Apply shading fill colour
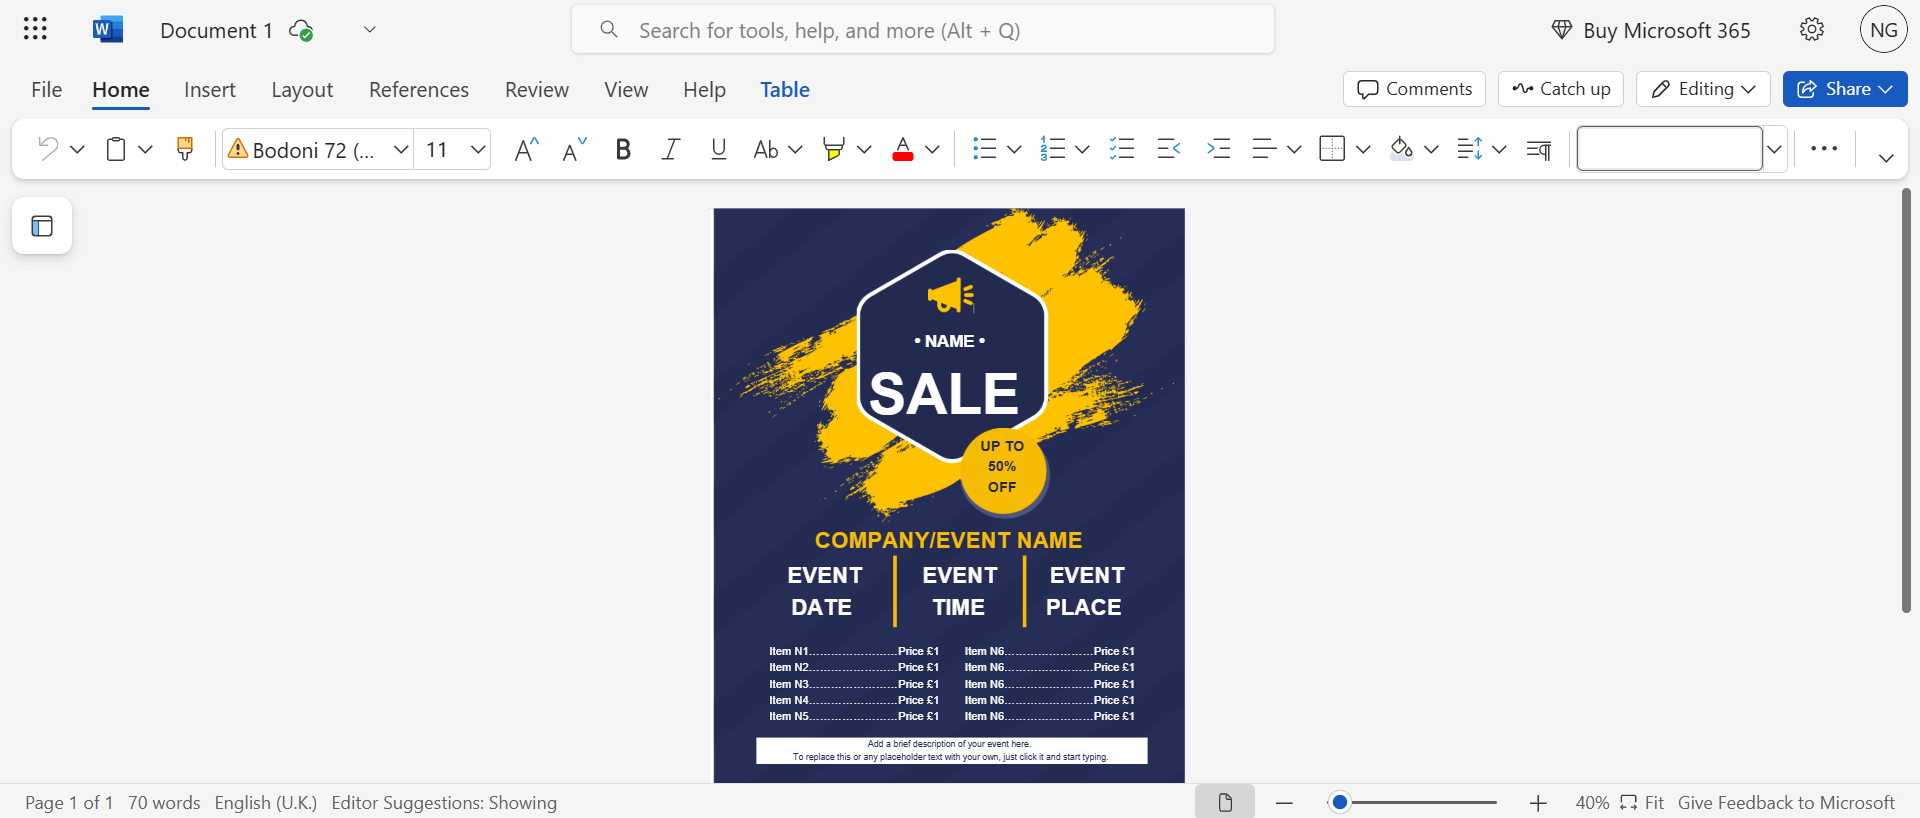The image size is (1920, 818). click(1402, 149)
